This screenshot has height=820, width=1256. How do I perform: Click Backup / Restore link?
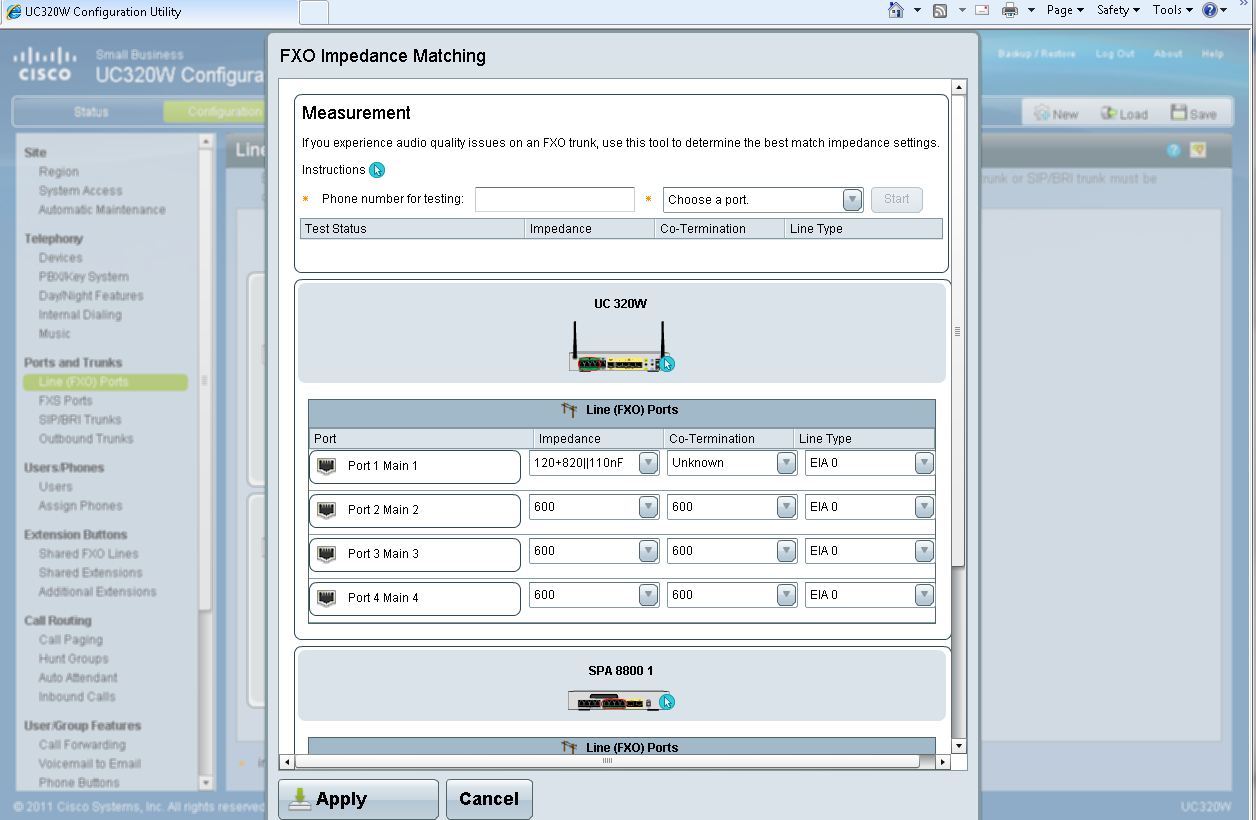click(x=1036, y=54)
